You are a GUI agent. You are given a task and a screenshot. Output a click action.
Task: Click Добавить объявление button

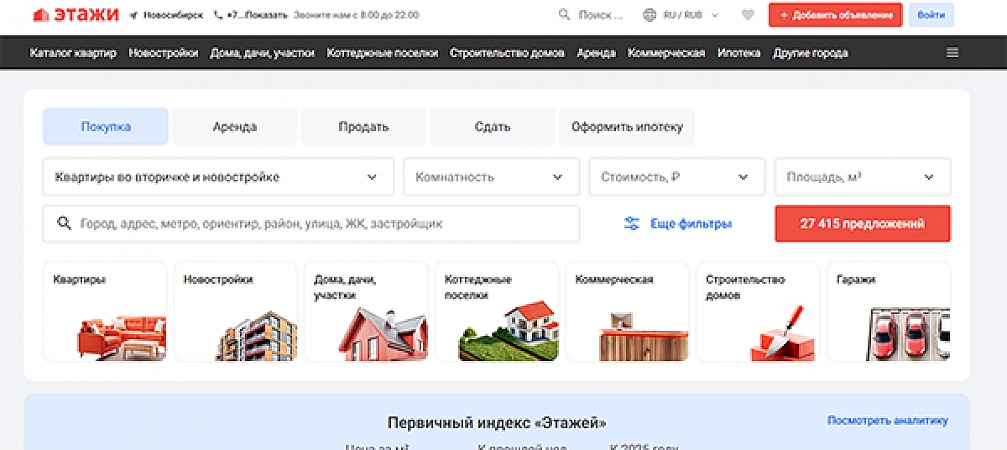835,15
